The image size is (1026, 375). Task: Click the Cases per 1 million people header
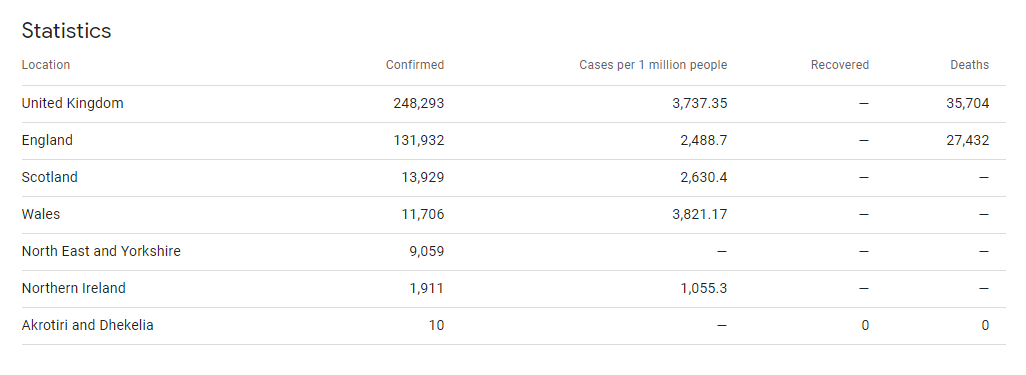[653, 65]
